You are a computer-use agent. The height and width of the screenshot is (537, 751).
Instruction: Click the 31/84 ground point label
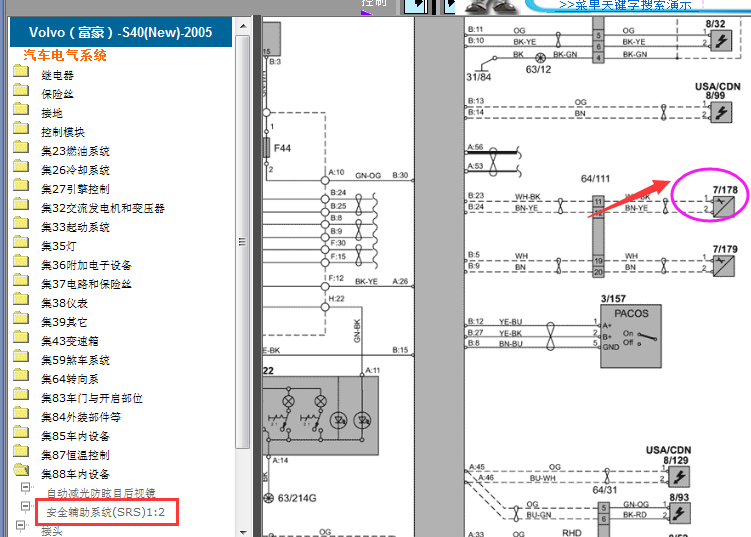pyautogui.click(x=478, y=77)
